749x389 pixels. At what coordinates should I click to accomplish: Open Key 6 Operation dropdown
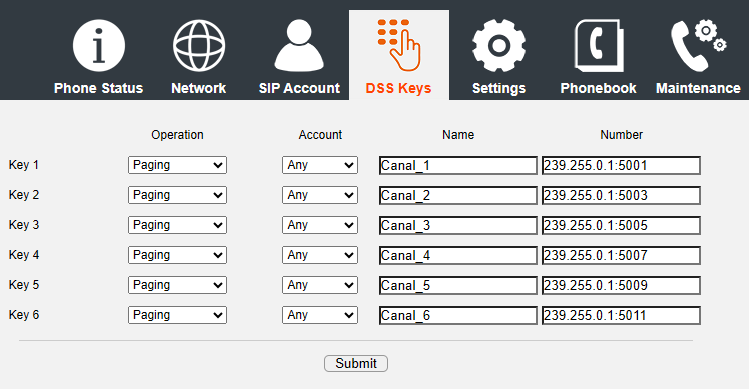click(177, 315)
